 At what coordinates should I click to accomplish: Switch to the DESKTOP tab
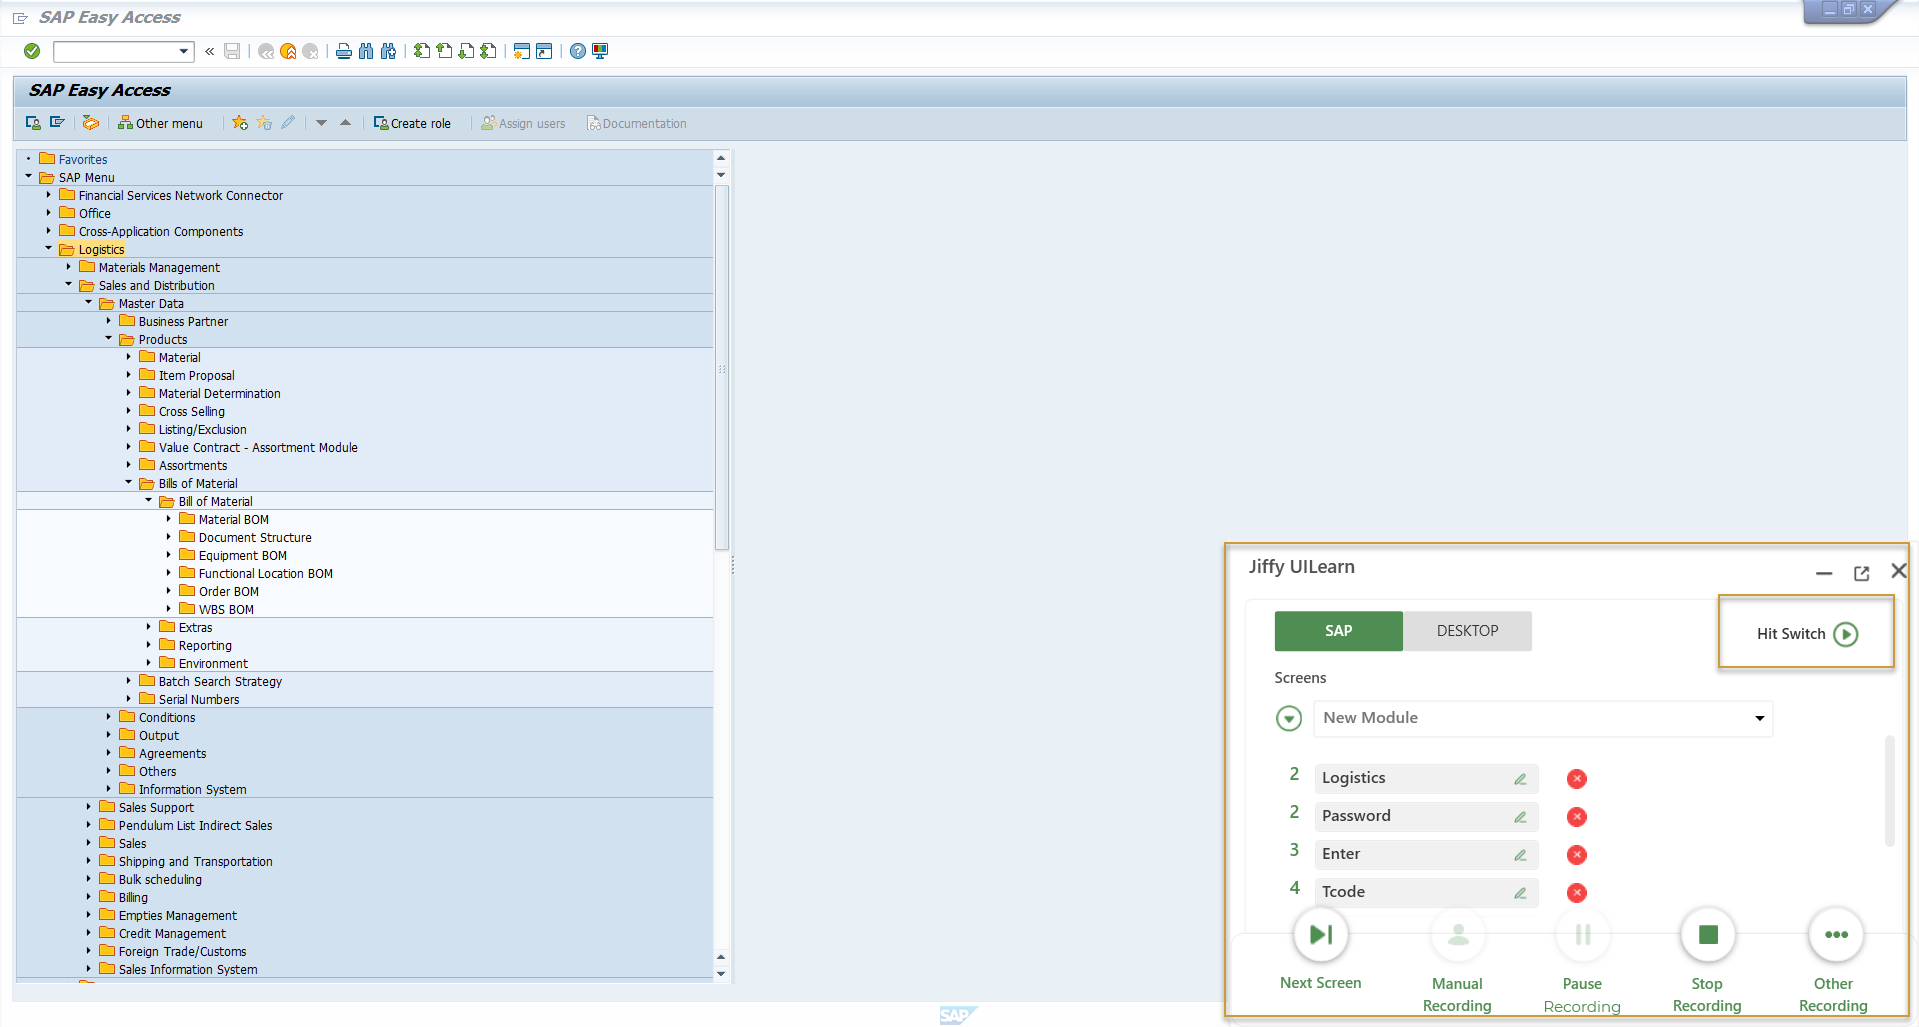pyautogui.click(x=1467, y=631)
